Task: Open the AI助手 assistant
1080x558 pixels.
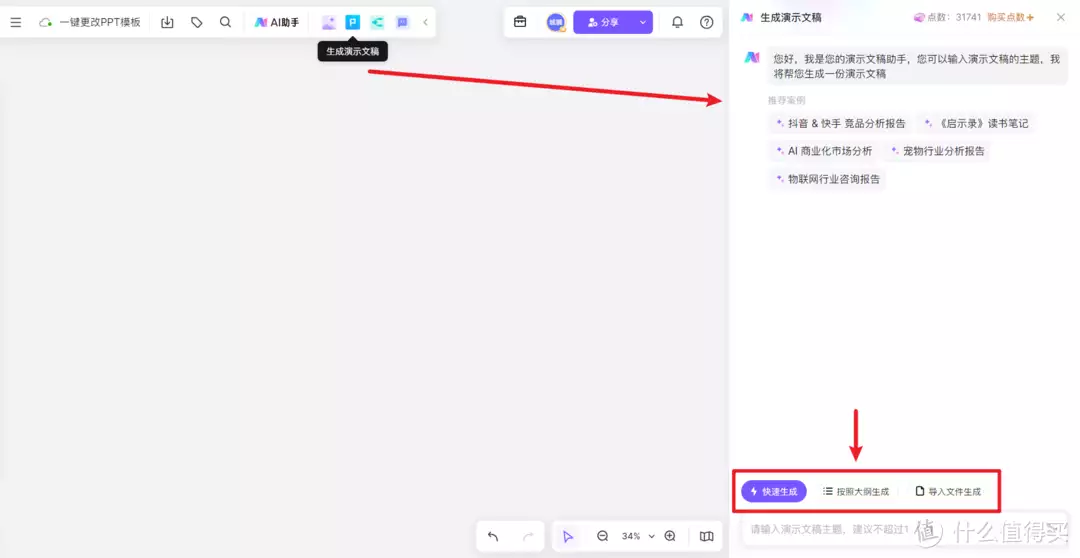Action: tap(277, 22)
